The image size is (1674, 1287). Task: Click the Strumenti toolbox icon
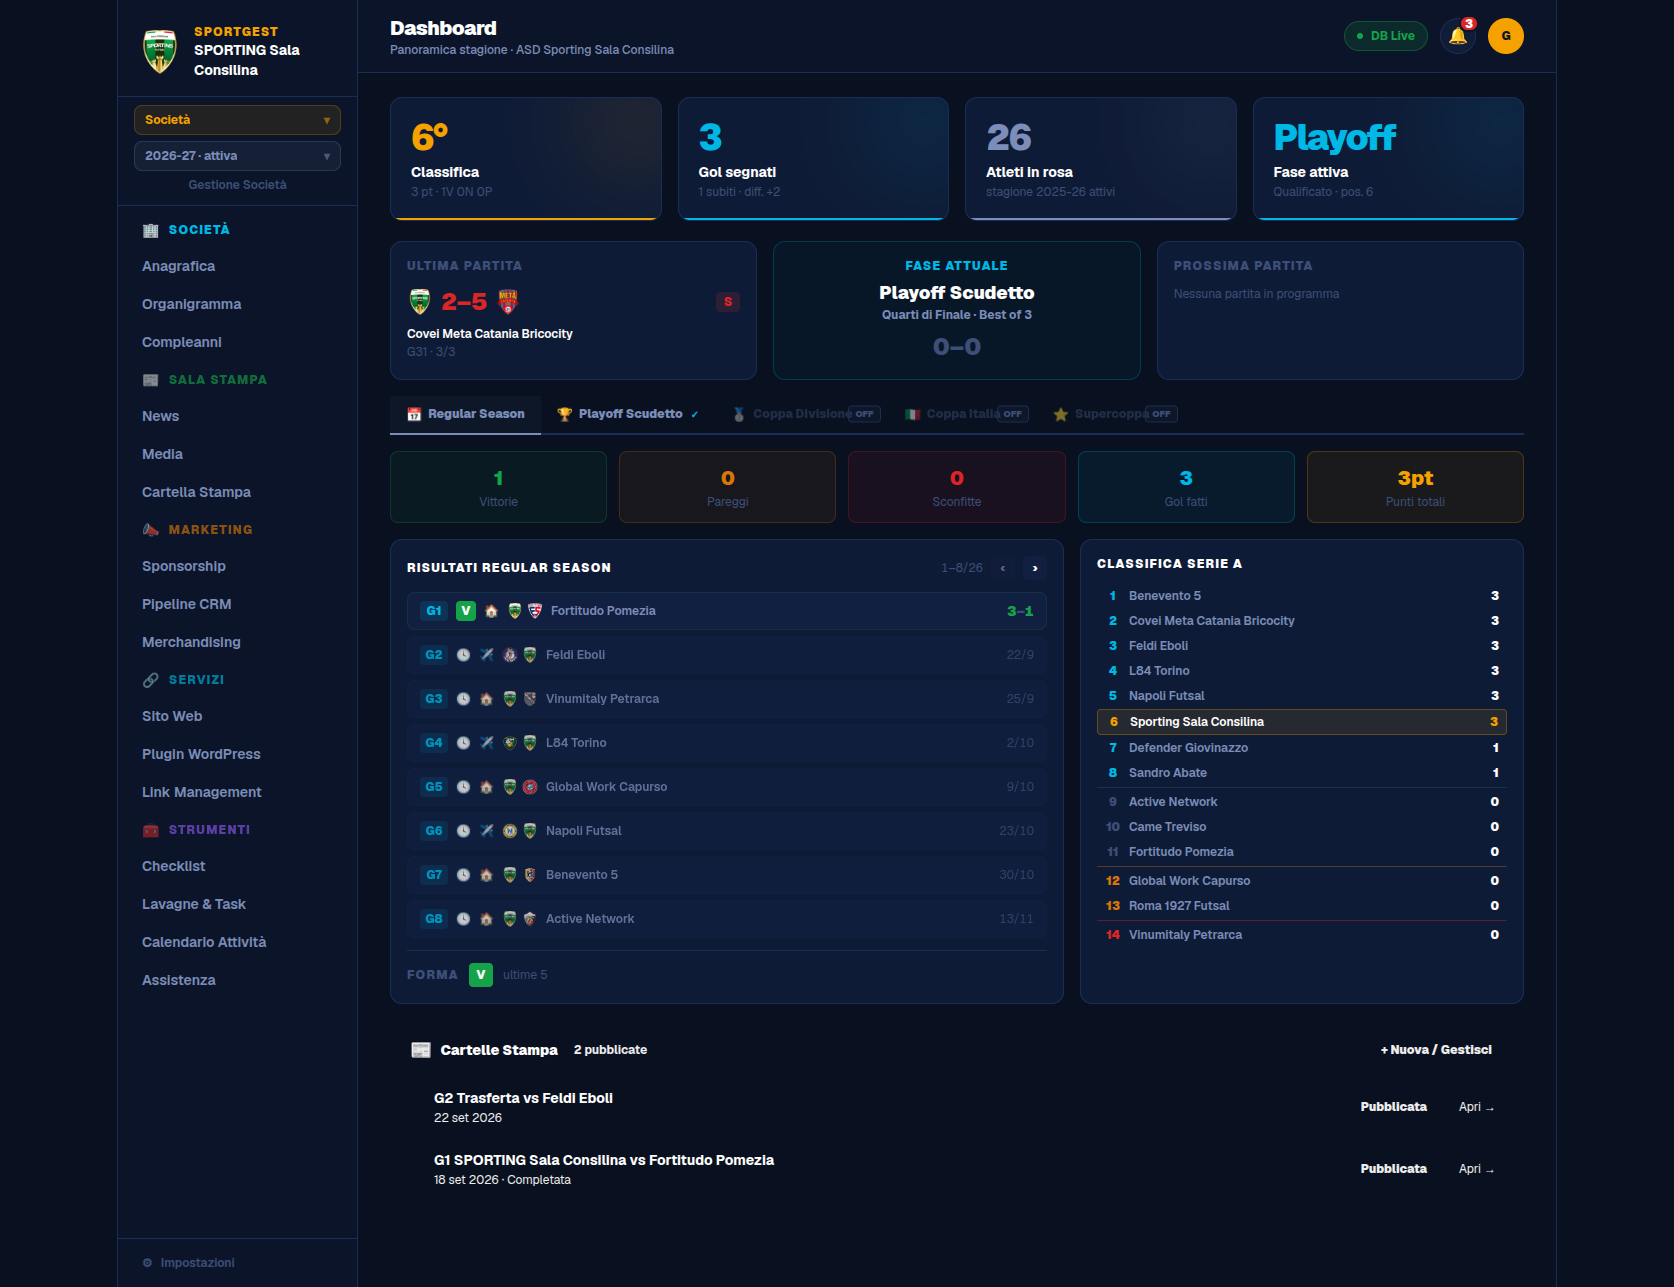point(151,830)
